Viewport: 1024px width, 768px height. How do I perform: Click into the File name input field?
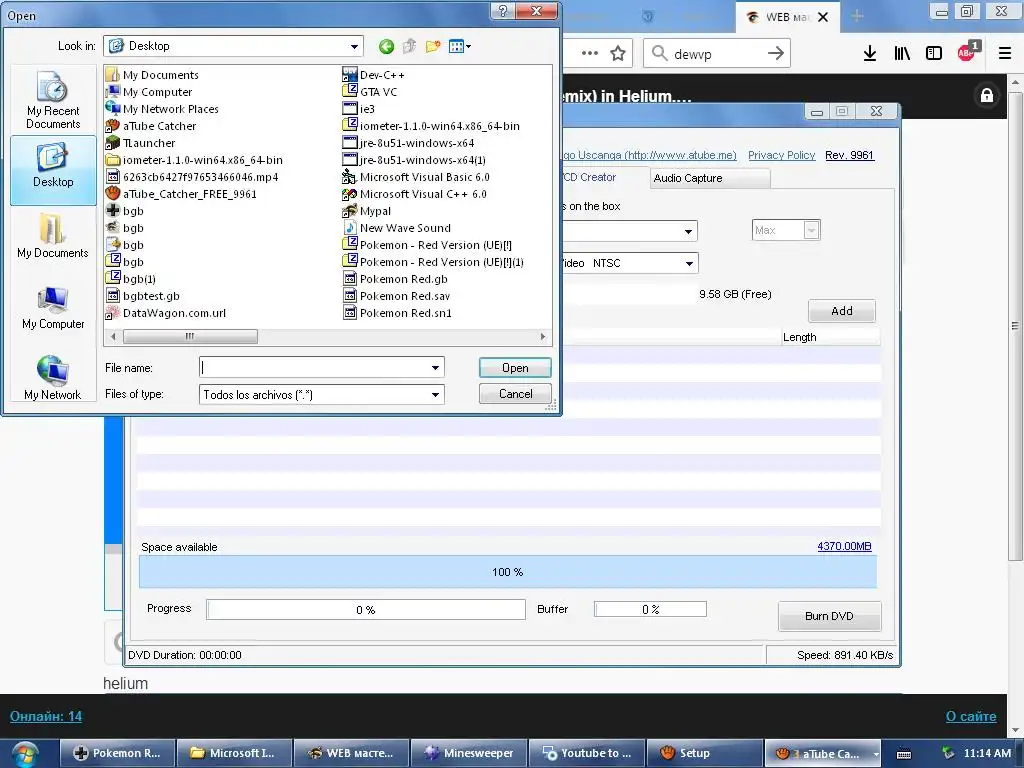tap(313, 368)
